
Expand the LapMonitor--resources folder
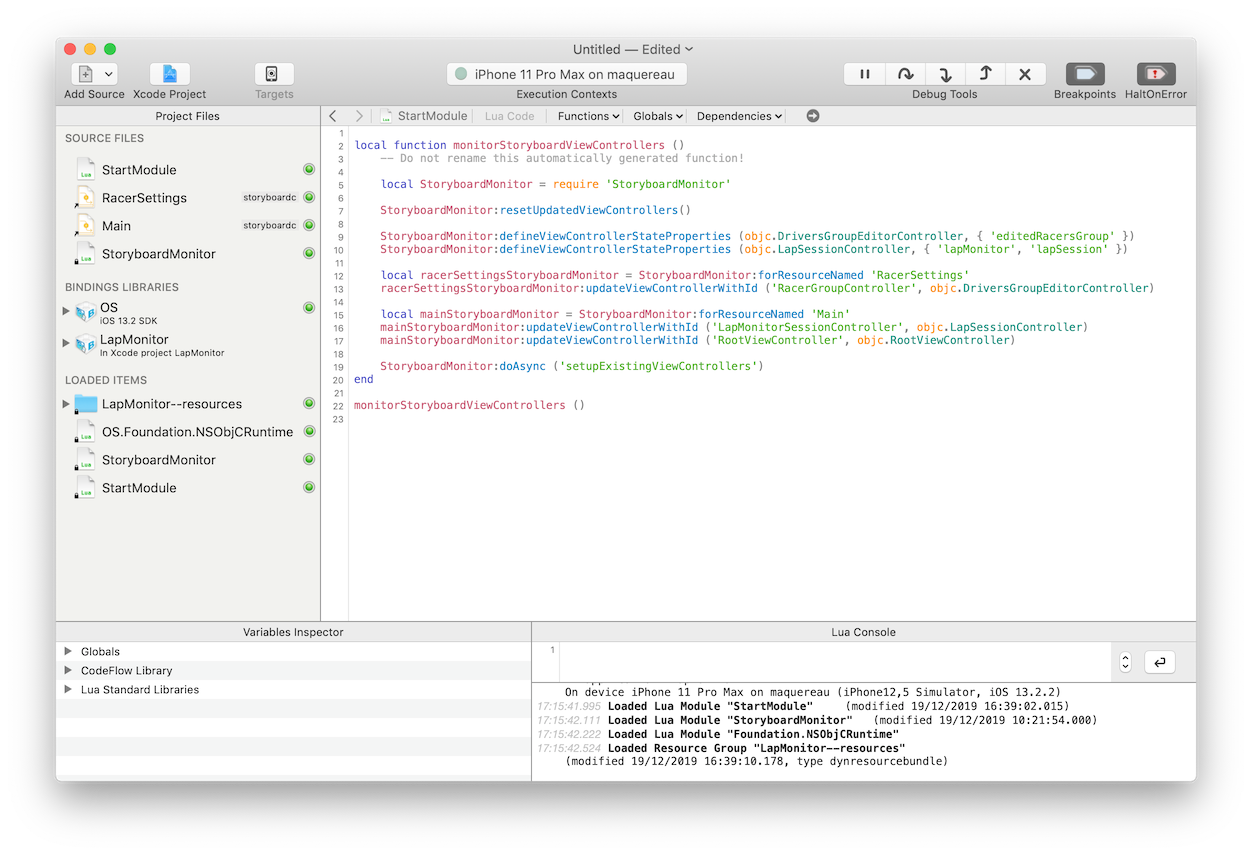tap(66, 404)
